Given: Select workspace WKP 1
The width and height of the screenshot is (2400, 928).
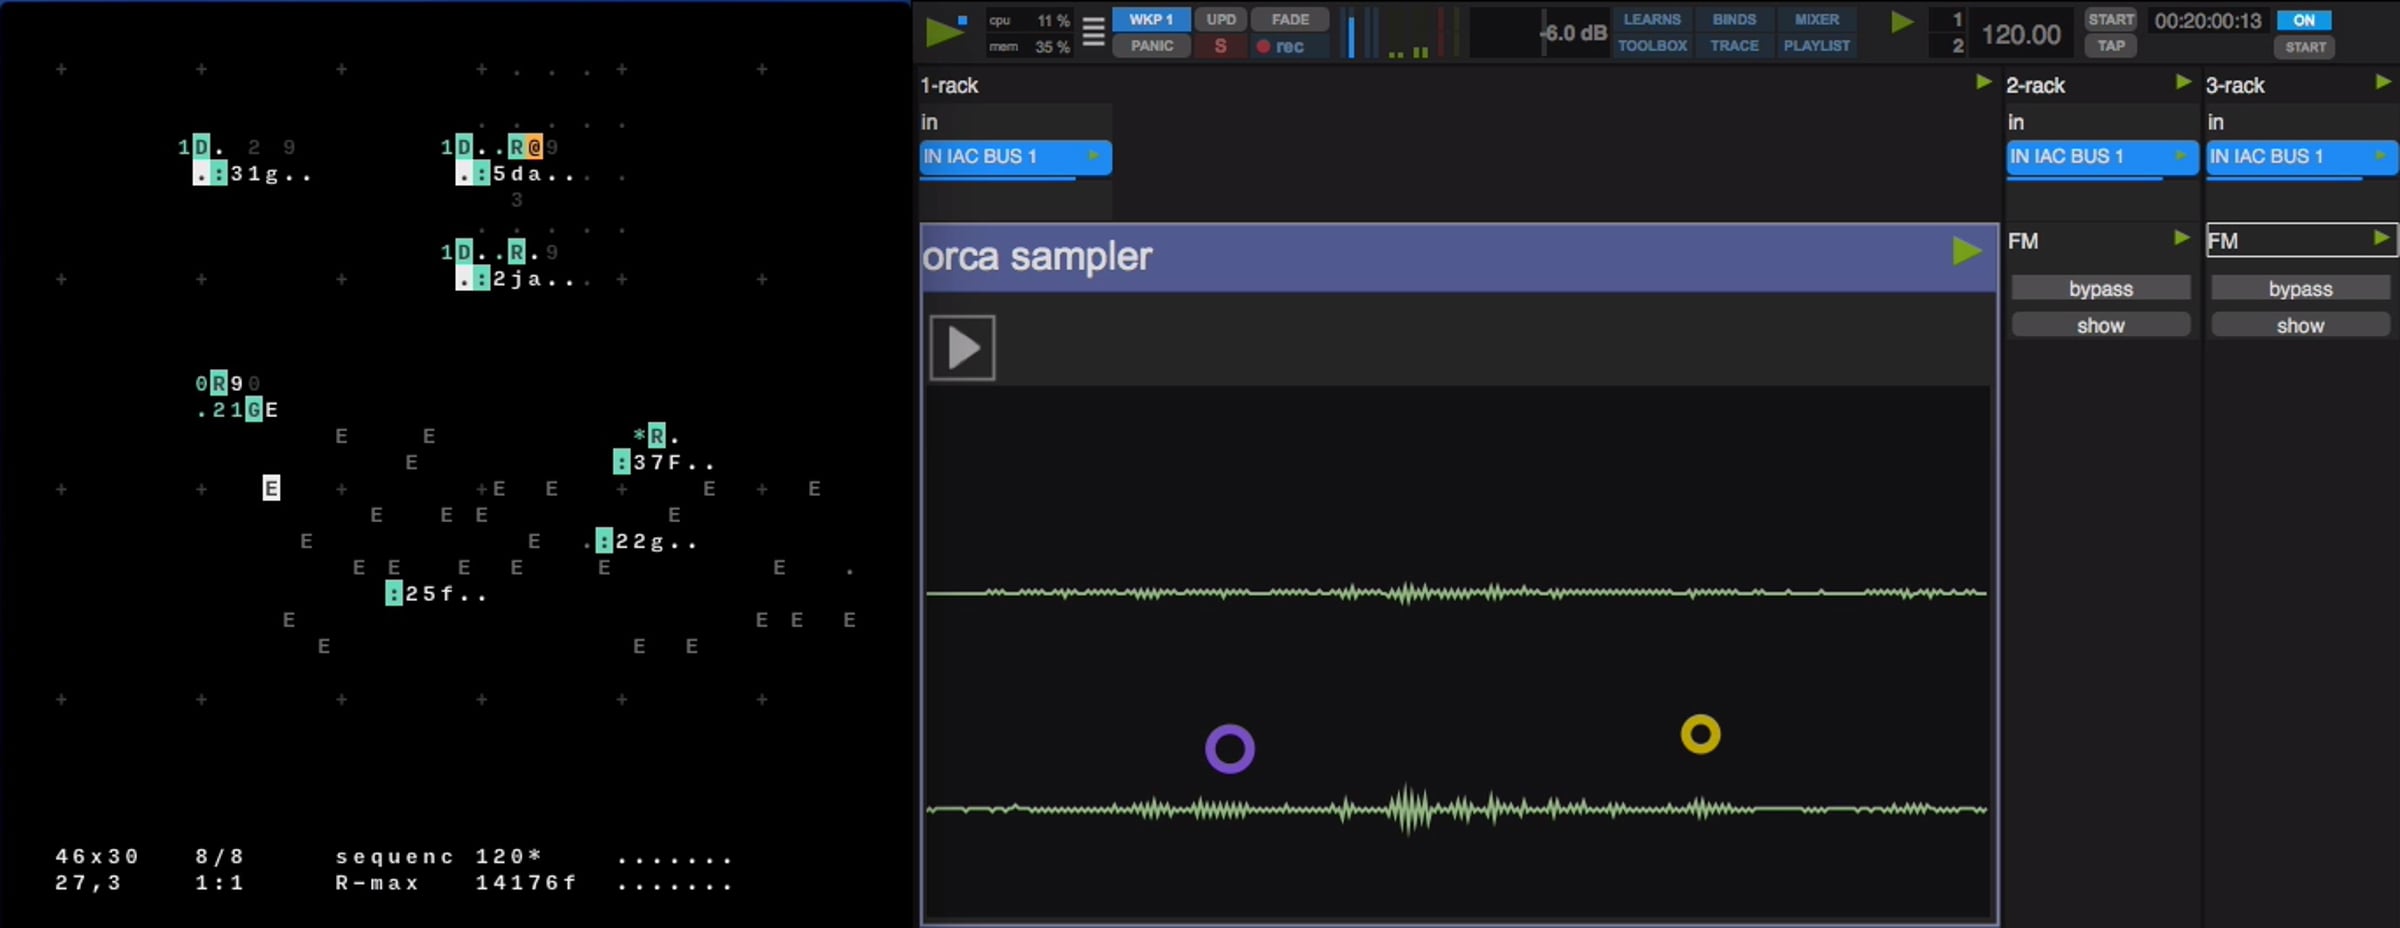Looking at the screenshot, I should (x=1150, y=19).
